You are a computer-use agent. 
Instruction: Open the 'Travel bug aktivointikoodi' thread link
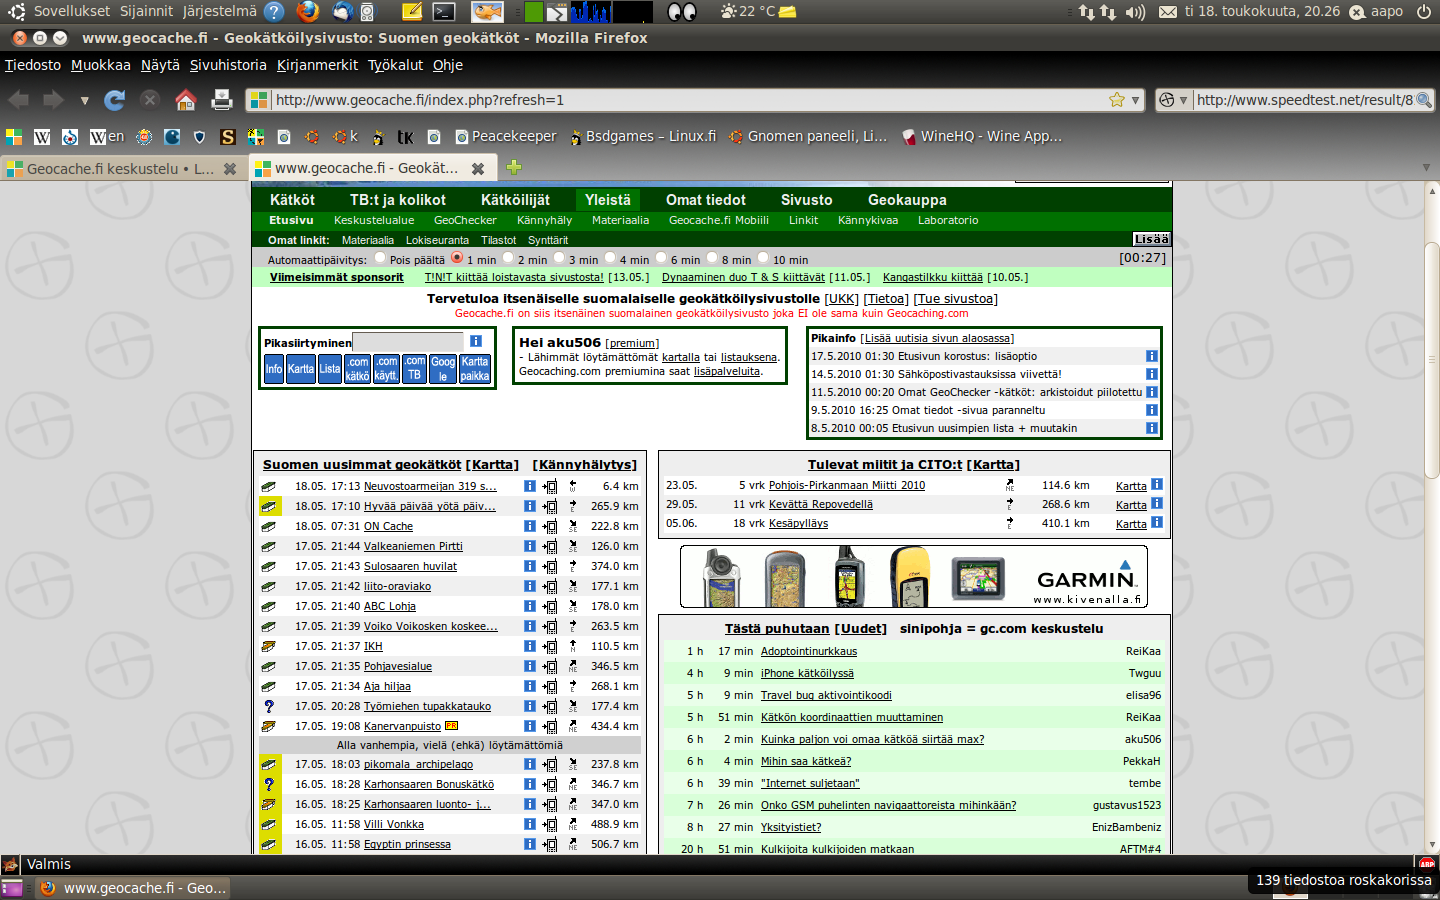click(x=825, y=695)
